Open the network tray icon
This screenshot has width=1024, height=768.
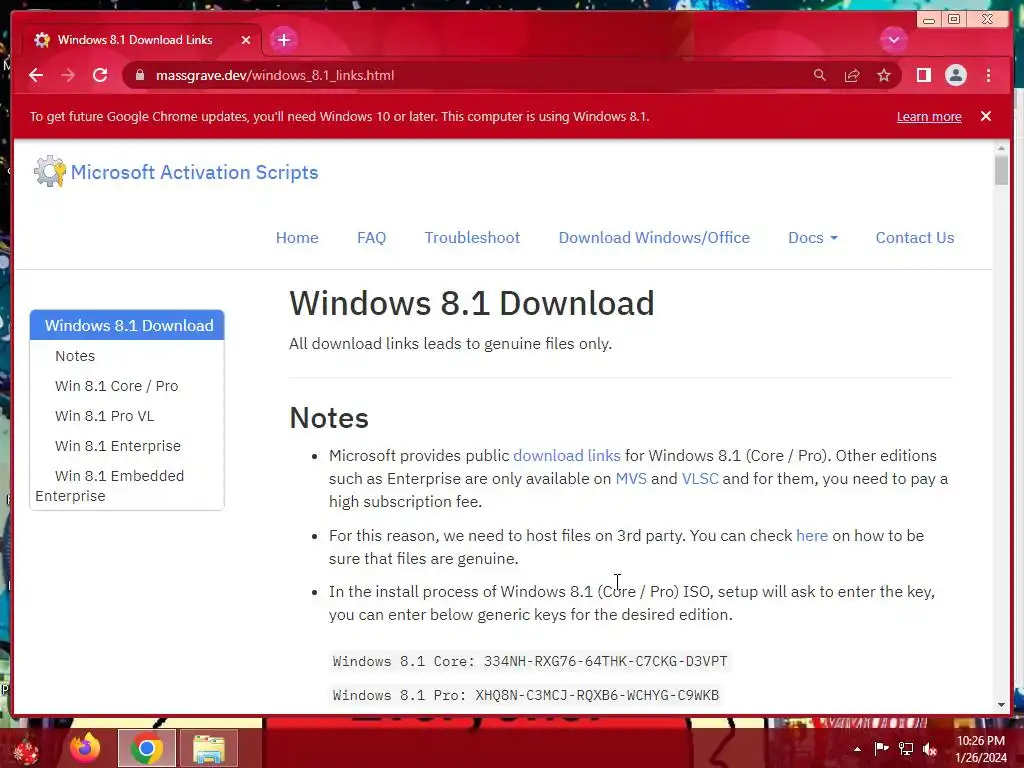pyautogui.click(x=906, y=748)
